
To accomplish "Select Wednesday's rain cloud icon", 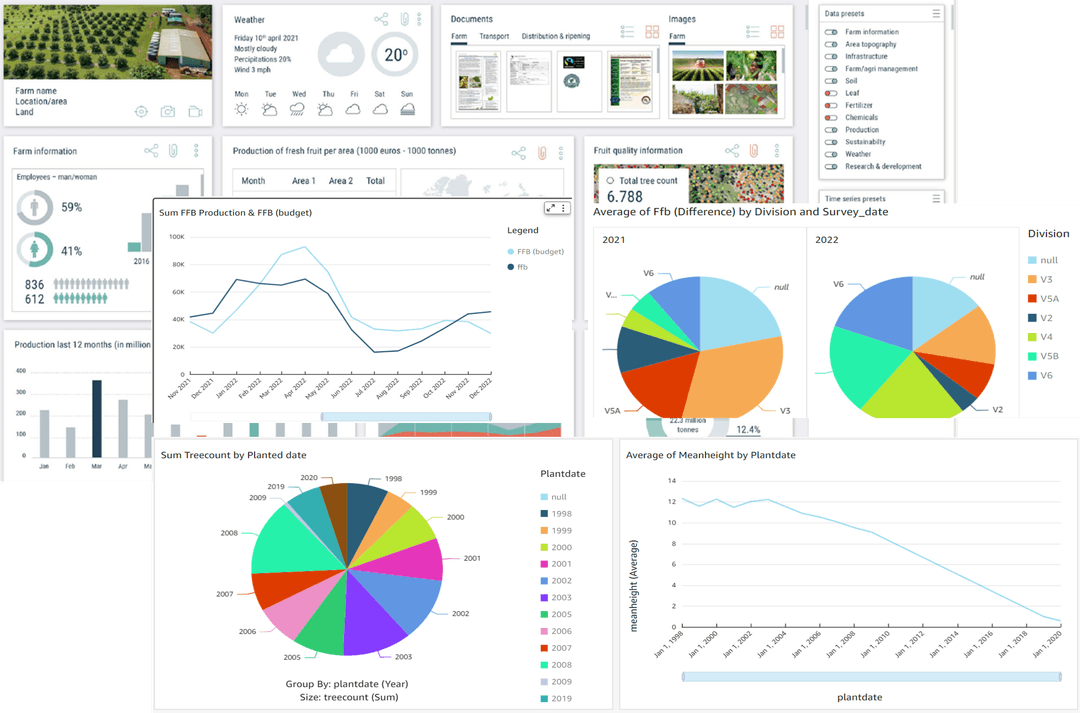I will (x=297, y=109).
